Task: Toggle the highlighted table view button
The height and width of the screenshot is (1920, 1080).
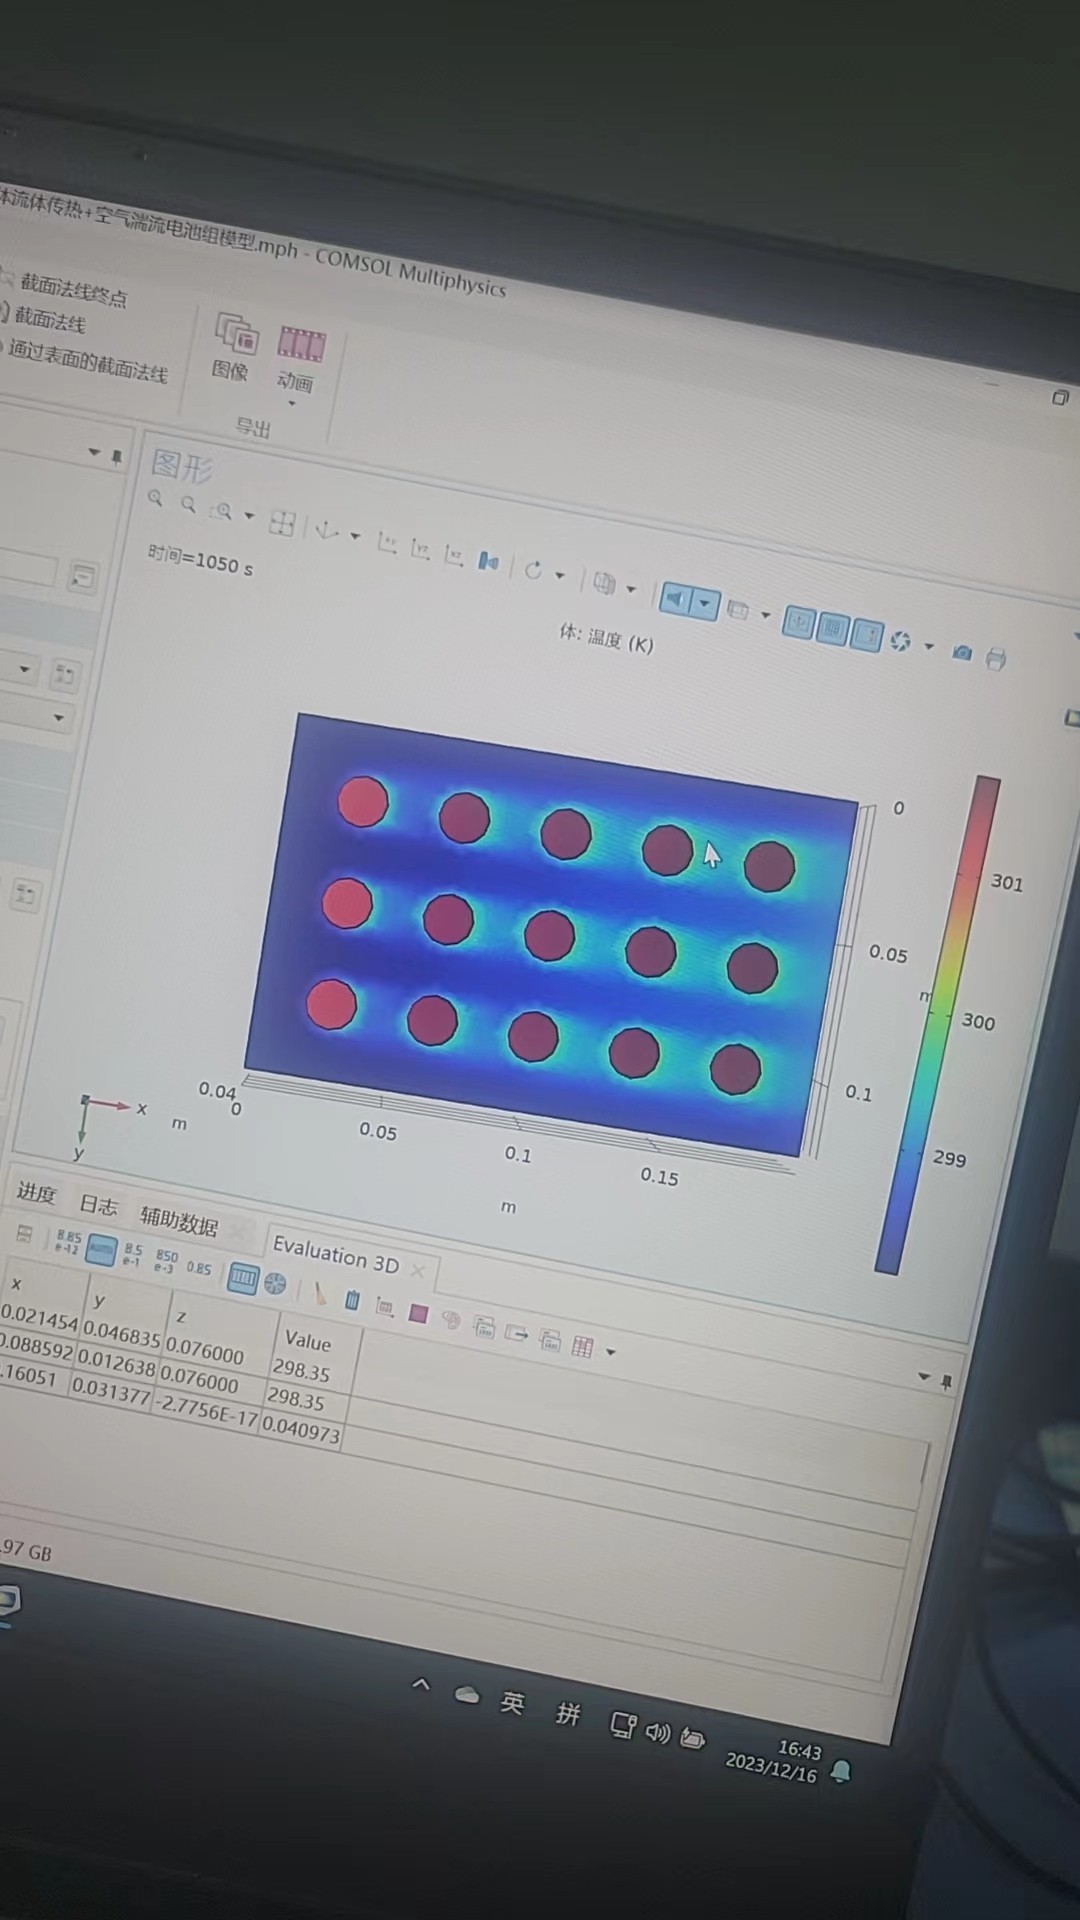Action: [243, 1277]
